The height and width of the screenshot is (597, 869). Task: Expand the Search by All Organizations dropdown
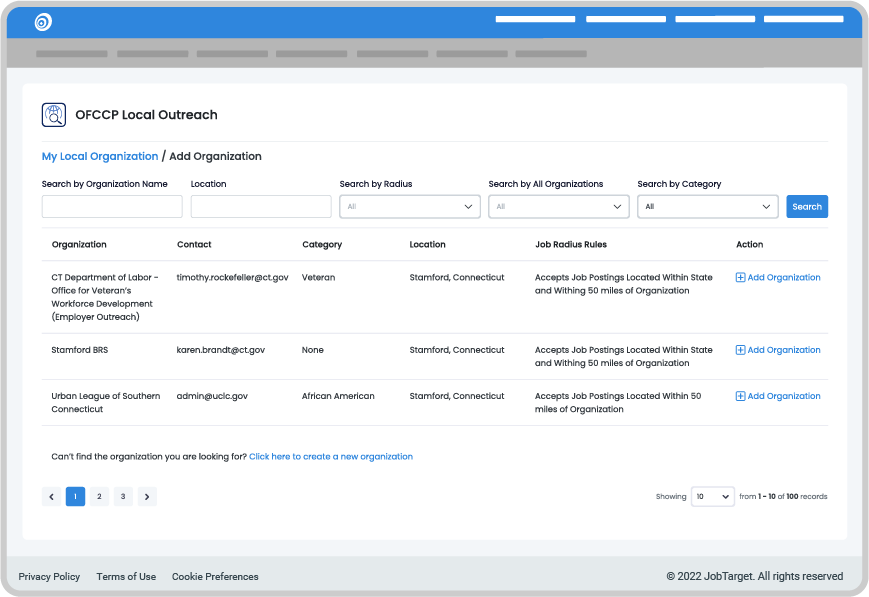click(x=558, y=207)
